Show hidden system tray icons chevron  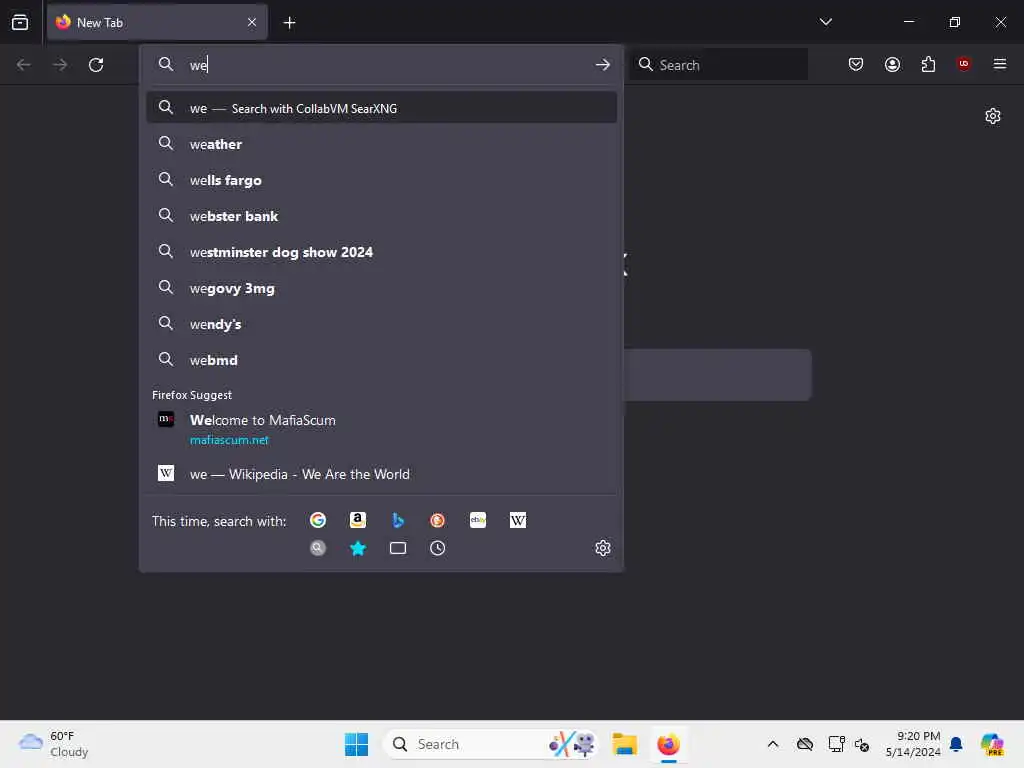(x=773, y=744)
